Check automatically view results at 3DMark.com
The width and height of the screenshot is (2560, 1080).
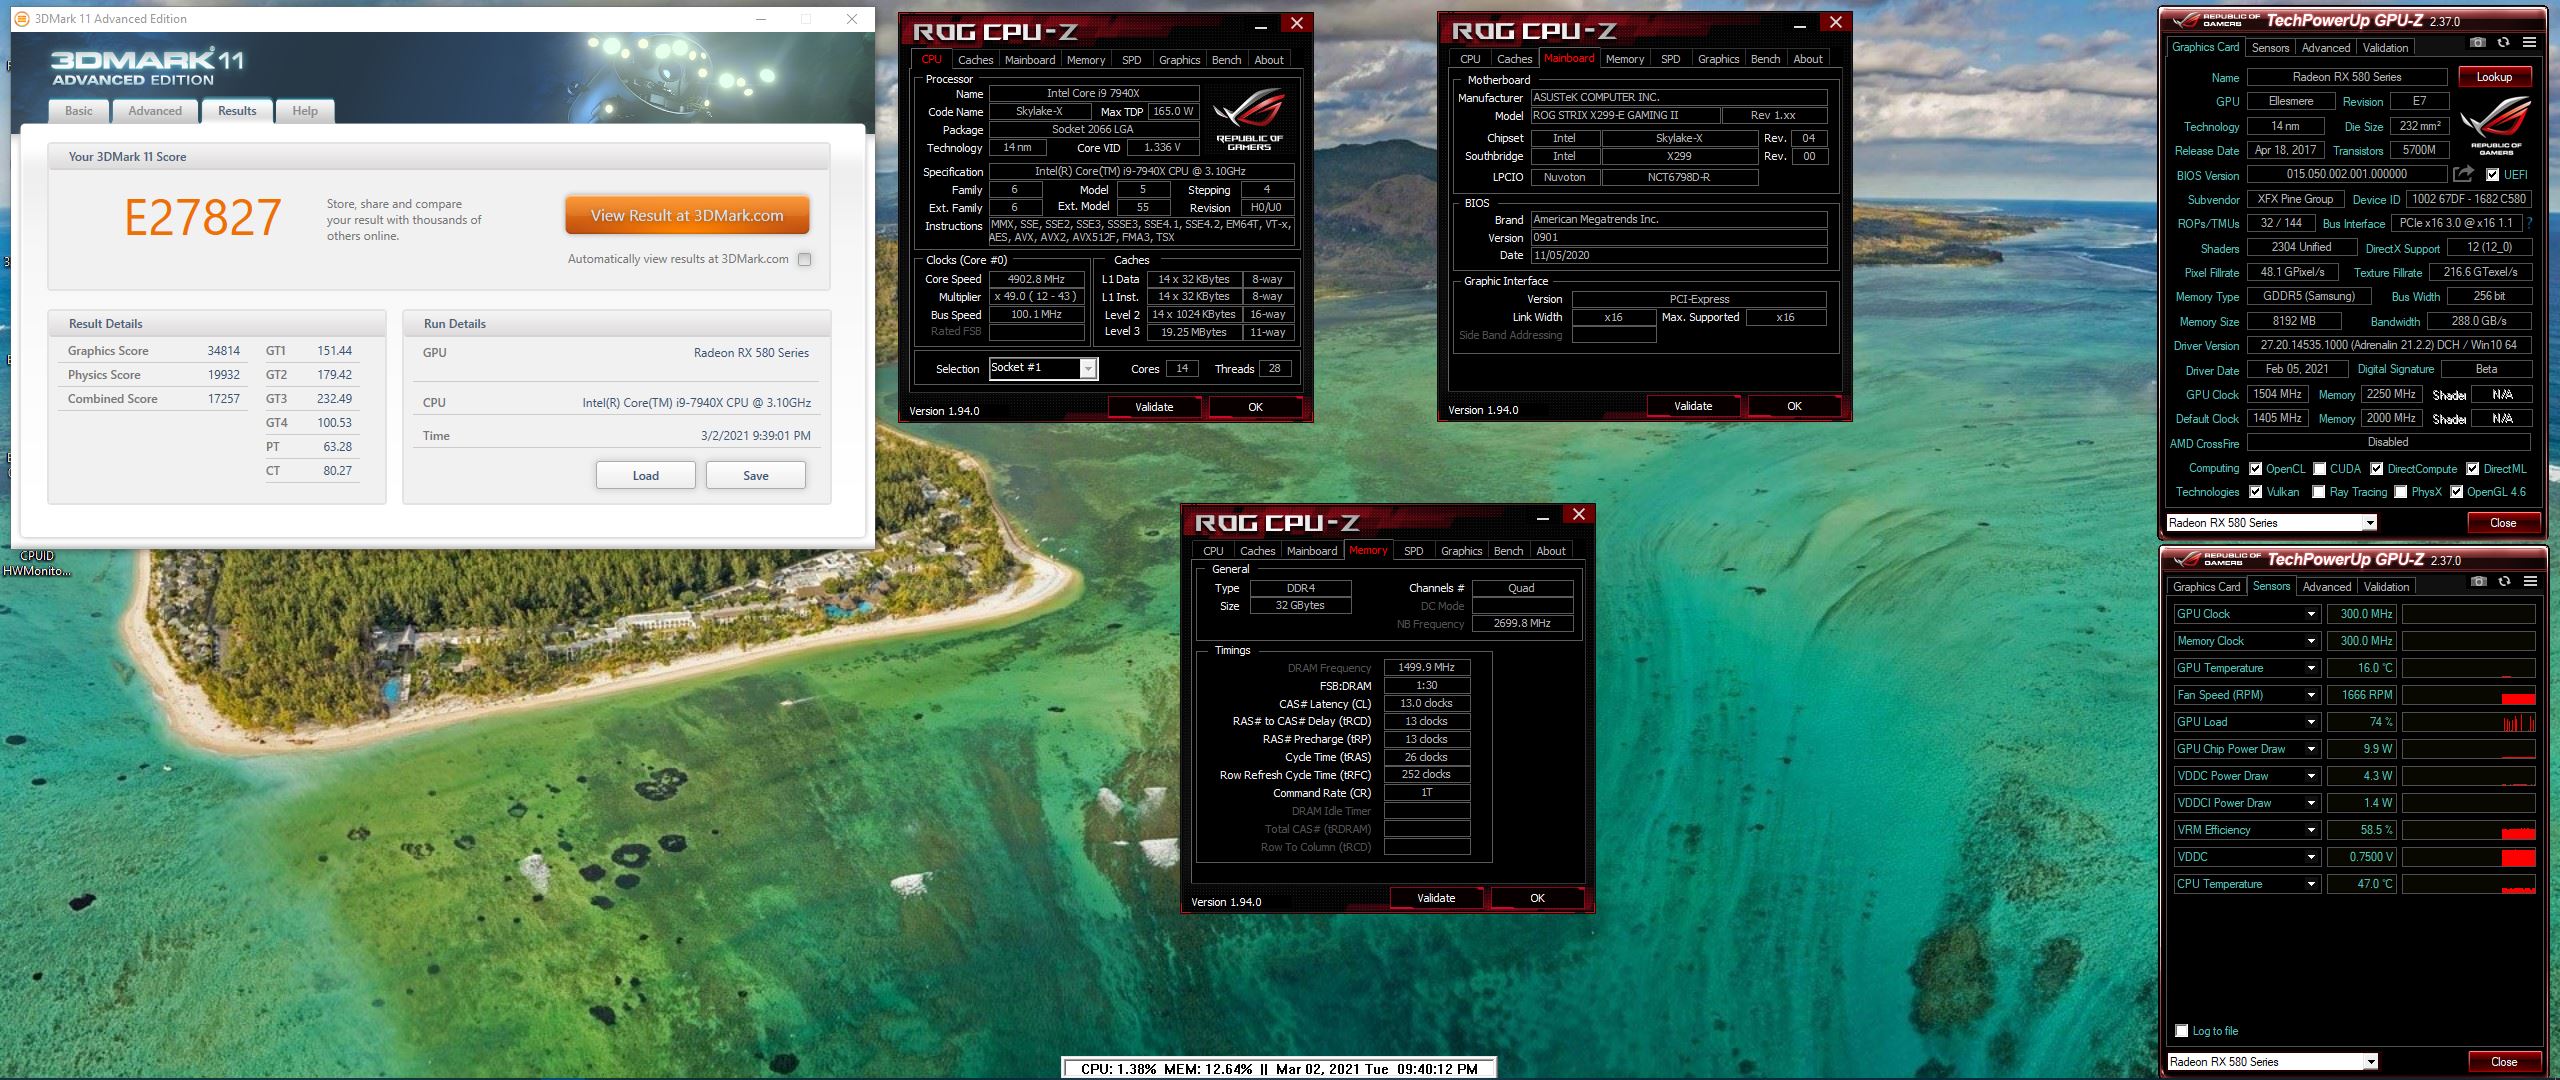tap(804, 259)
